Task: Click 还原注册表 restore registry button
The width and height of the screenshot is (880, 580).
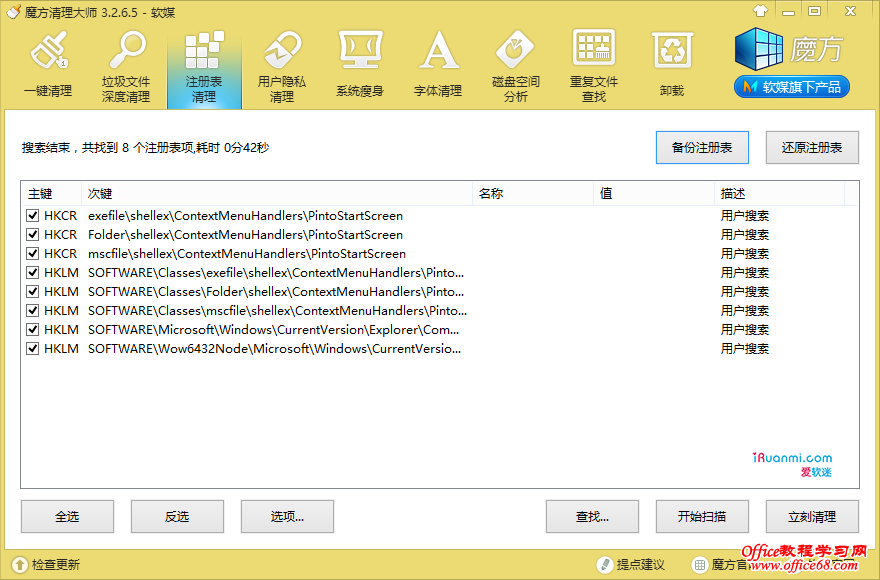Action: [x=812, y=148]
